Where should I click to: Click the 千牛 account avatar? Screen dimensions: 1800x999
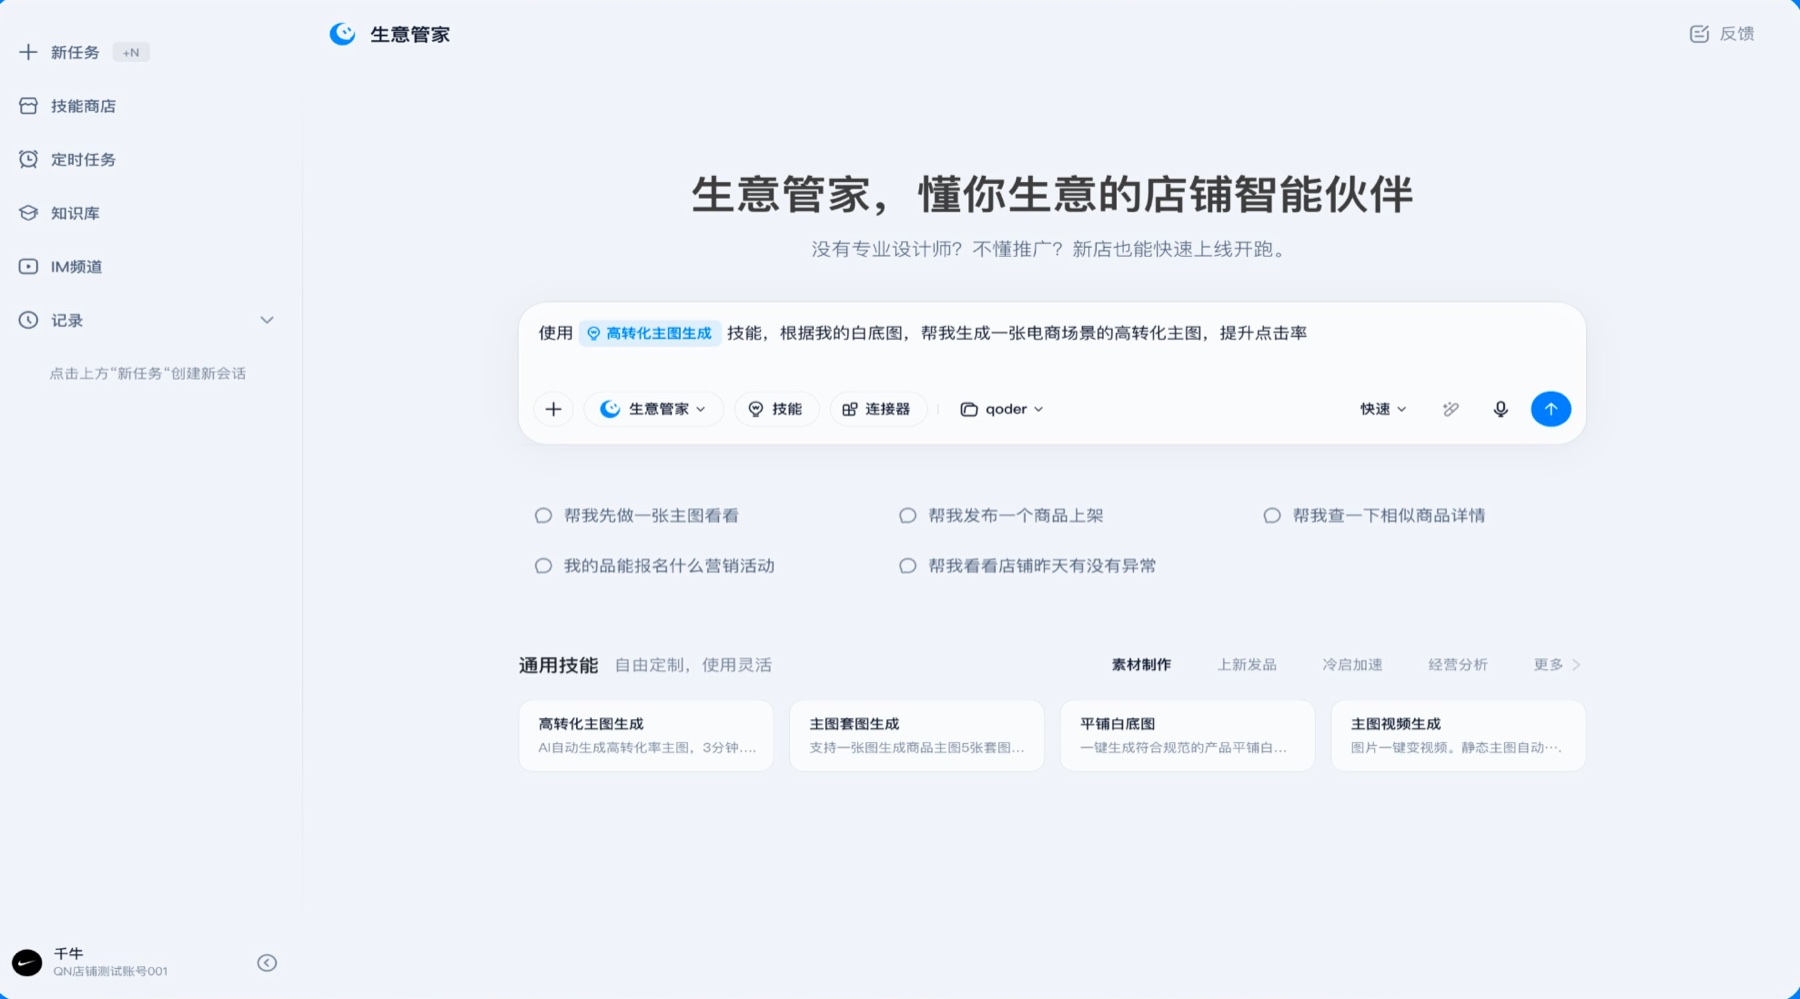click(27, 963)
